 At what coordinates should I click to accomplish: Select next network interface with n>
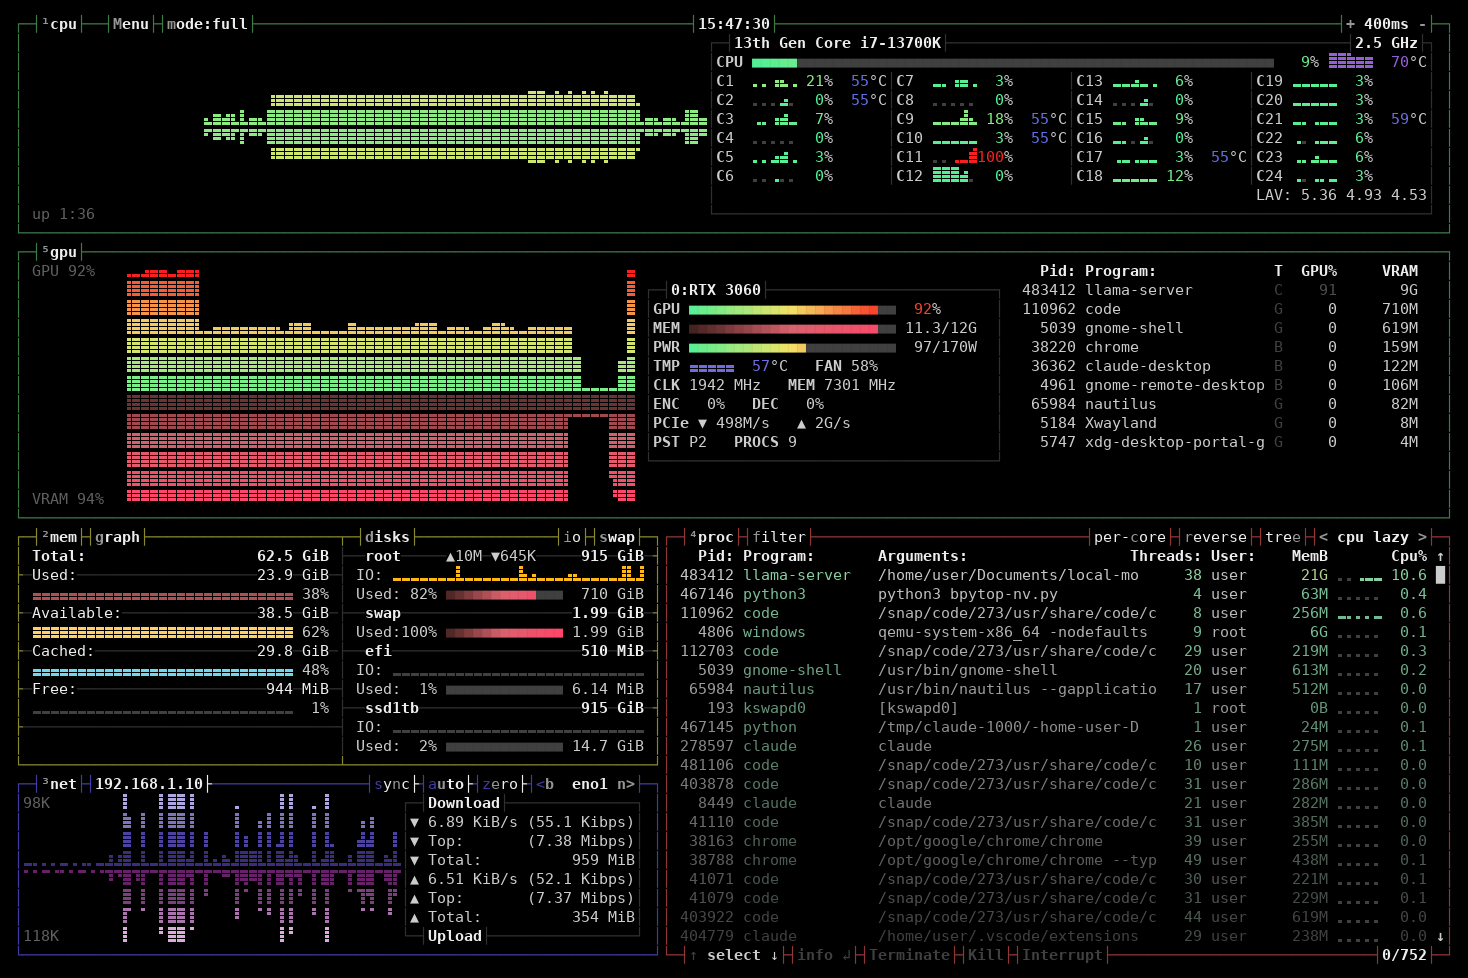pos(626,784)
